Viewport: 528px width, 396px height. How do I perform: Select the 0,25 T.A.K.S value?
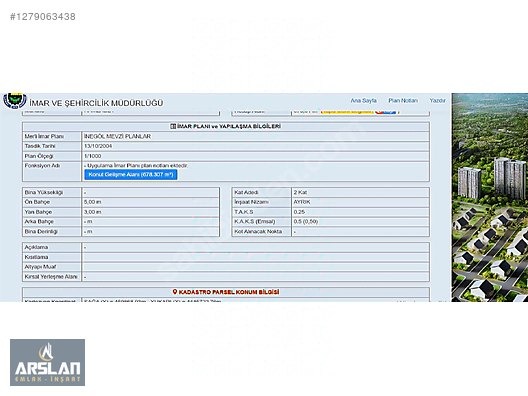click(x=299, y=212)
